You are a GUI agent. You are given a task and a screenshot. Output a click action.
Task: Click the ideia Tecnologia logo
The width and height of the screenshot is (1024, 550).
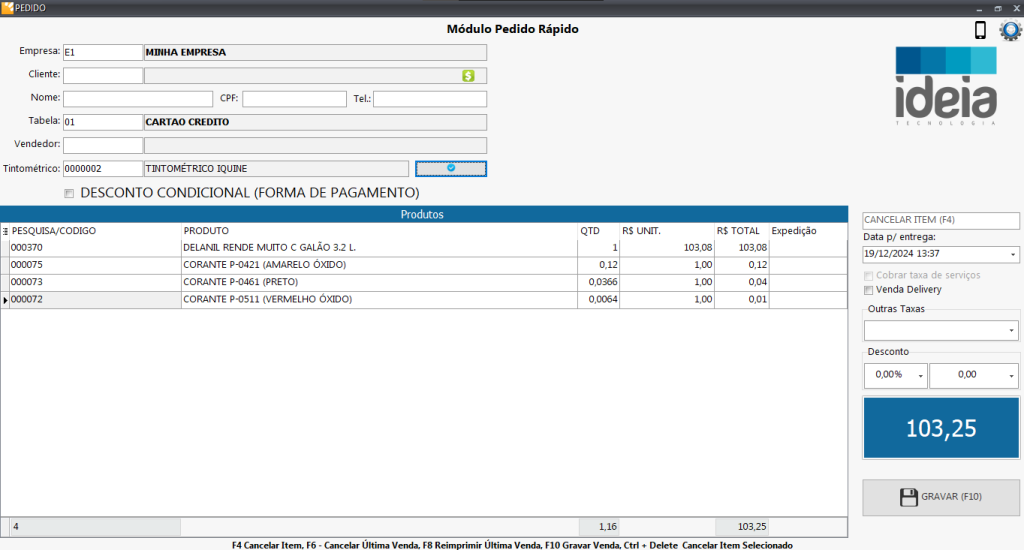click(946, 87)
